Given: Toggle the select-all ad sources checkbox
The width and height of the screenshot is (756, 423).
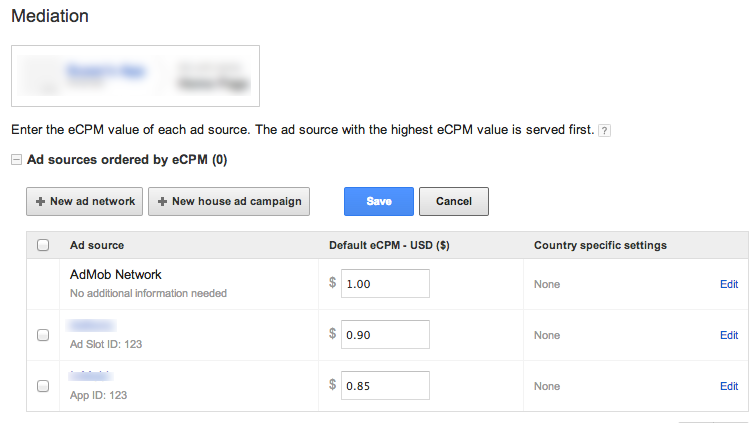Looking at the screenshot, I should [x=43, y=245].
